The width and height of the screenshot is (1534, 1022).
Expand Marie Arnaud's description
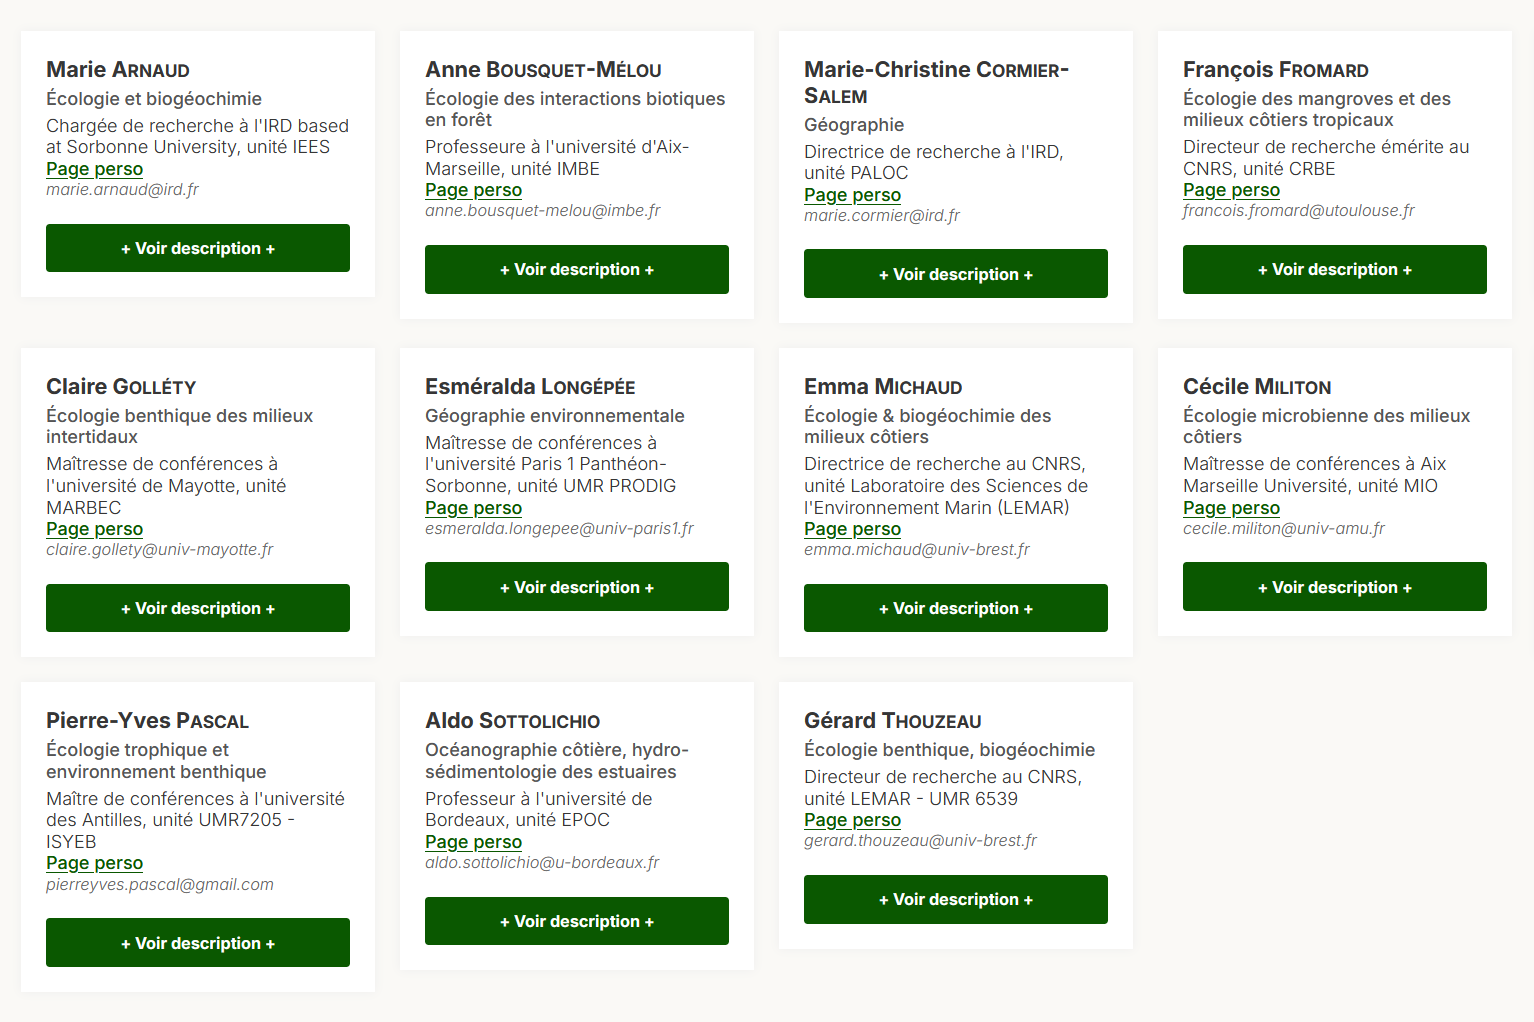coord(198,248)
